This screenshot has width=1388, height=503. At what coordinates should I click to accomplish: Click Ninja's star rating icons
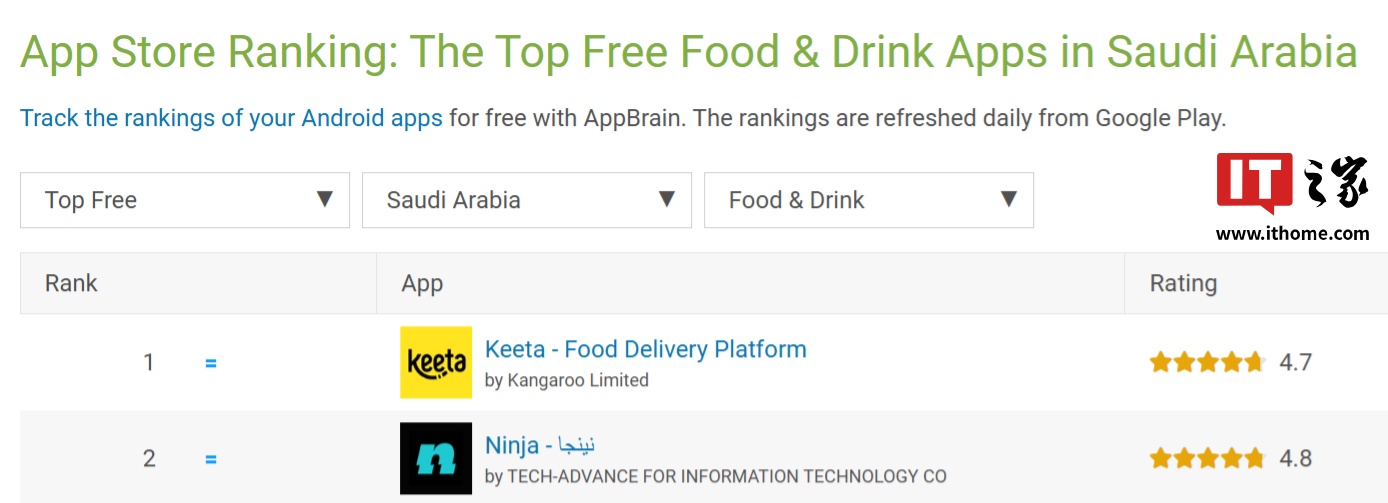1207,458
